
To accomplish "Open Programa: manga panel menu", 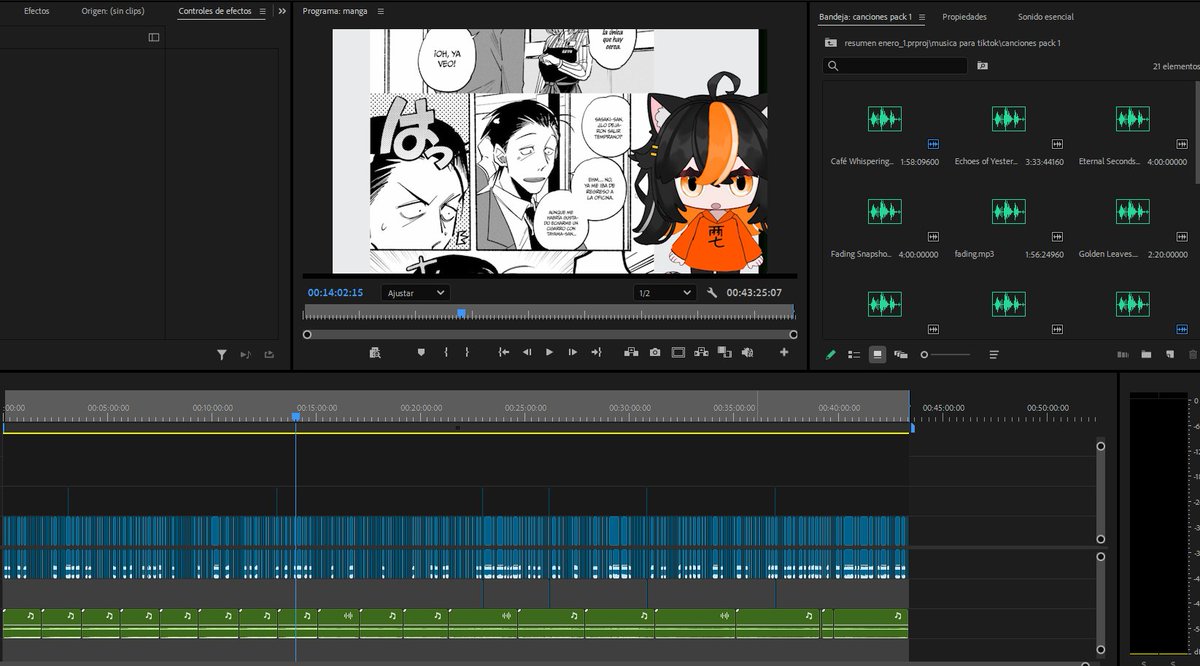I will point(380,11).
